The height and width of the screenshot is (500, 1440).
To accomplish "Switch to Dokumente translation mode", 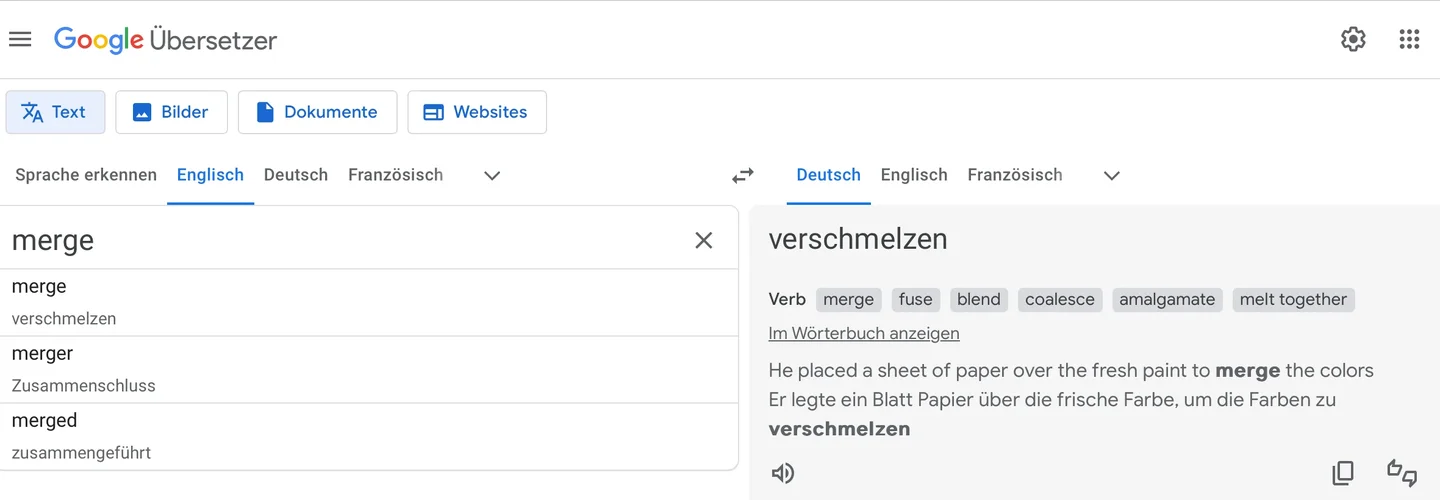I will pos(317,112).
